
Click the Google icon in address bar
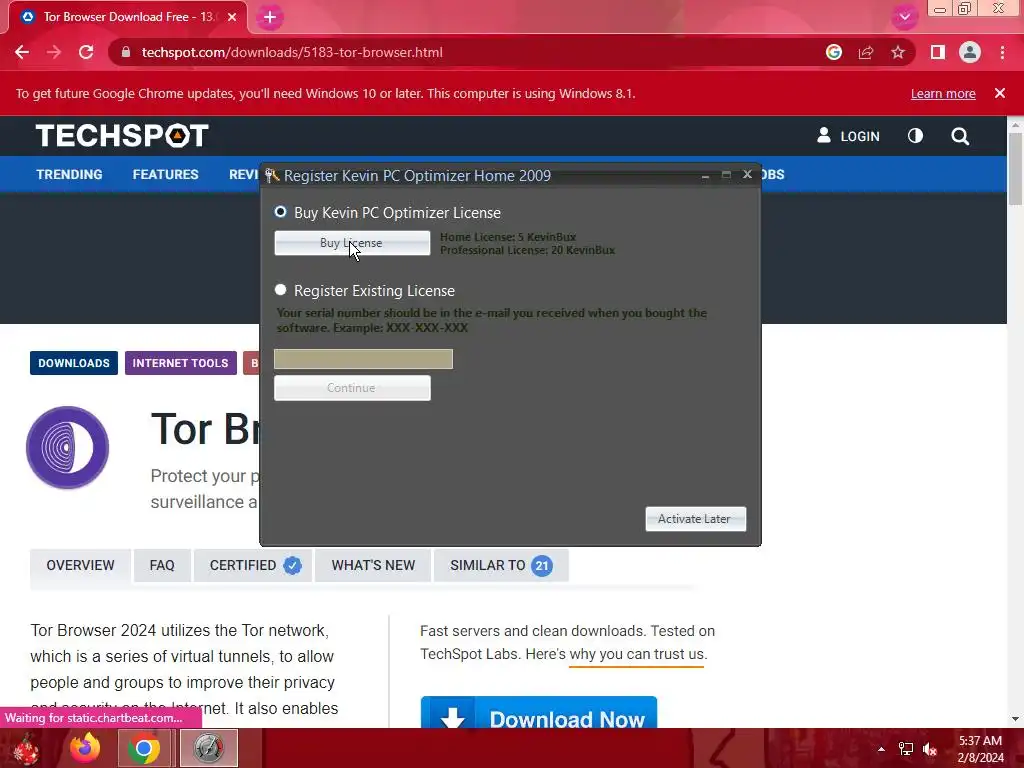[x=834, y=52]
